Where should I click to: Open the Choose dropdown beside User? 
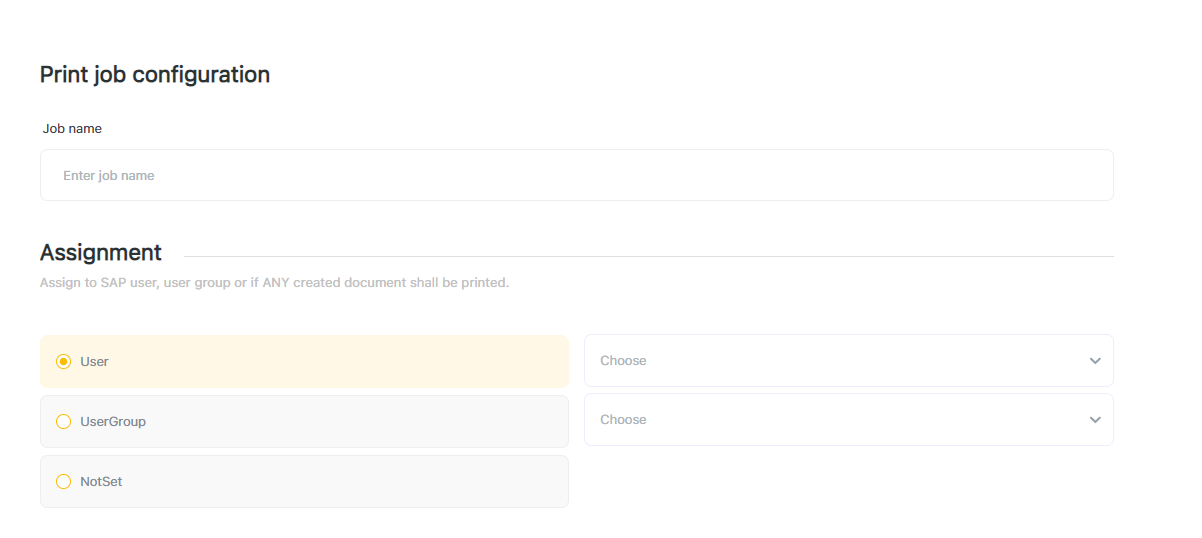coord(830,360)
